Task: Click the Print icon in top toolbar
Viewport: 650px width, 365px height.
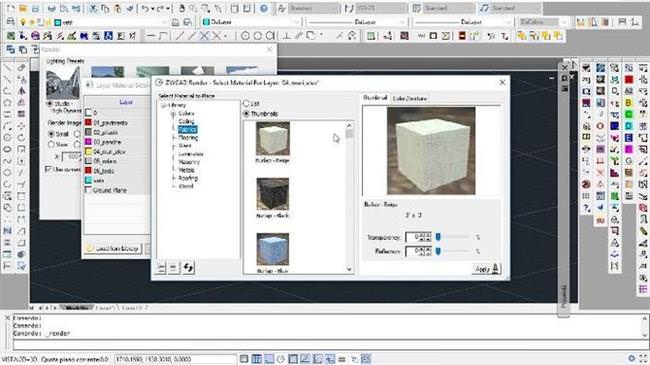Action: pos(51,8)
